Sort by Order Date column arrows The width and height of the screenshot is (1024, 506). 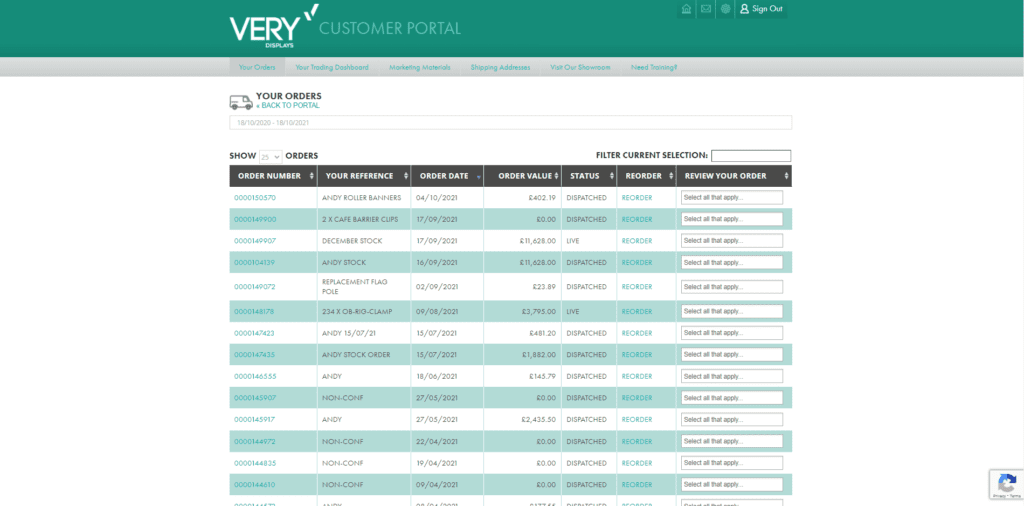[479, 176]
